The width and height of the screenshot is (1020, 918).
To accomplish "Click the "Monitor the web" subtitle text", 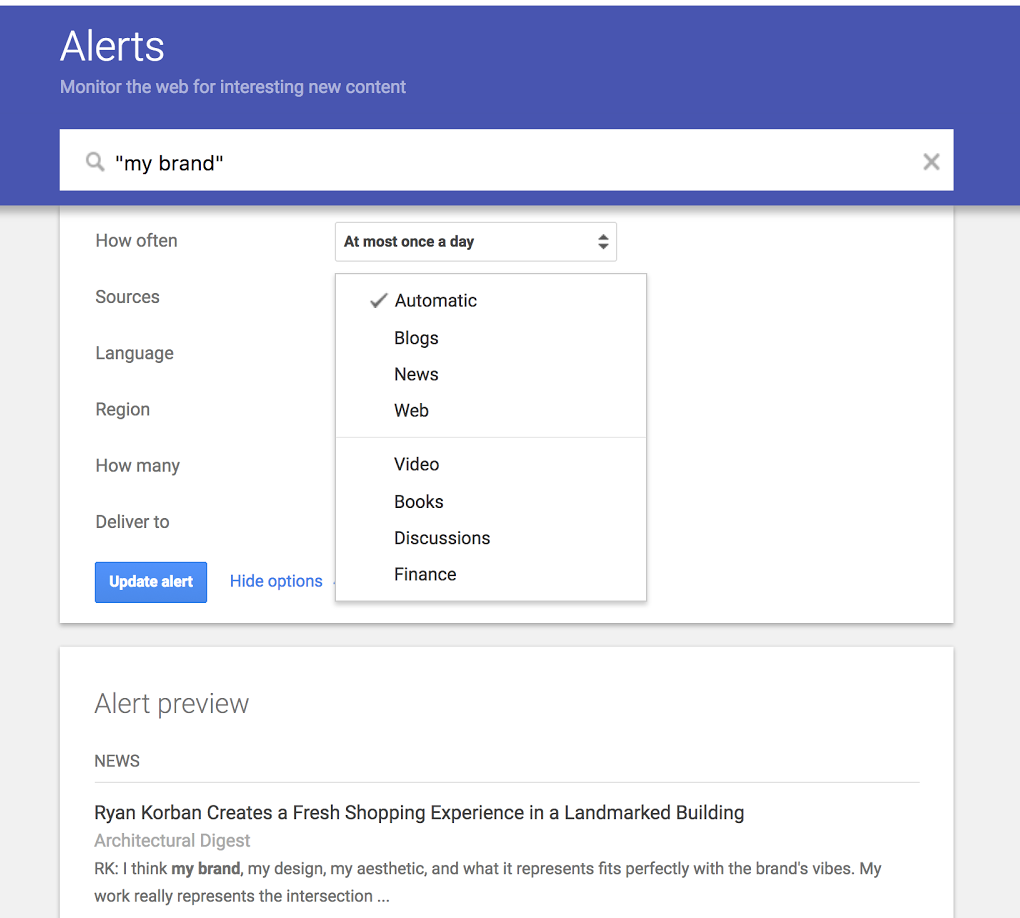I will (x=233, y=87).
